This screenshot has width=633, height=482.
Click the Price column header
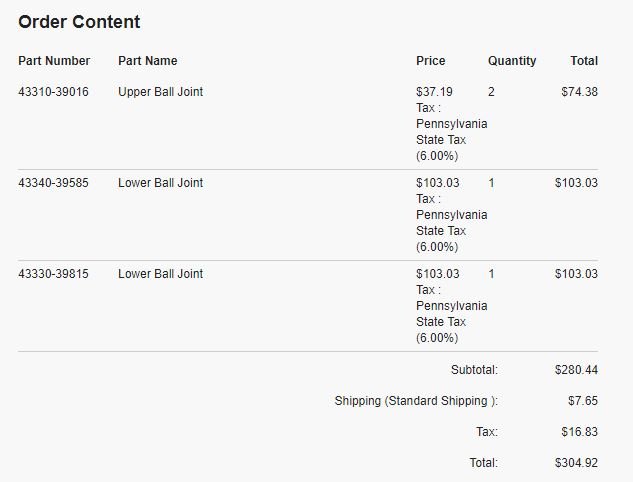tap(431, 61)
